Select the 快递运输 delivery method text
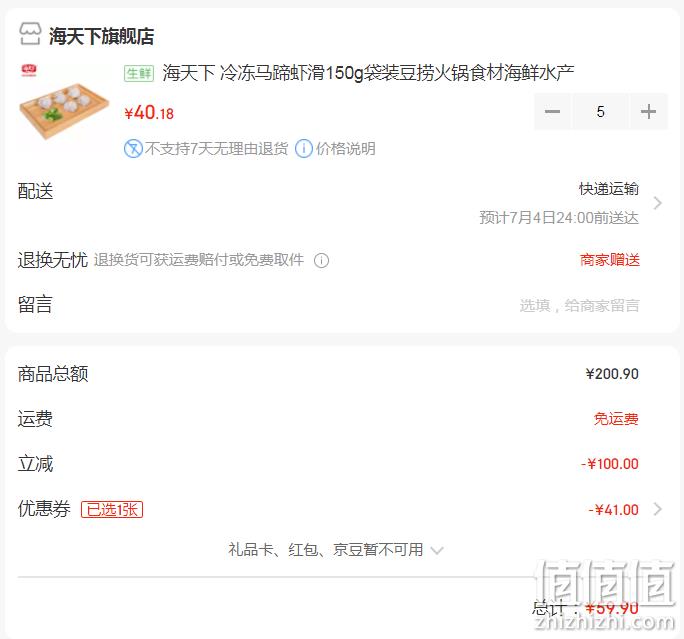This screenshot has width=684, height=639. (609, 189)
